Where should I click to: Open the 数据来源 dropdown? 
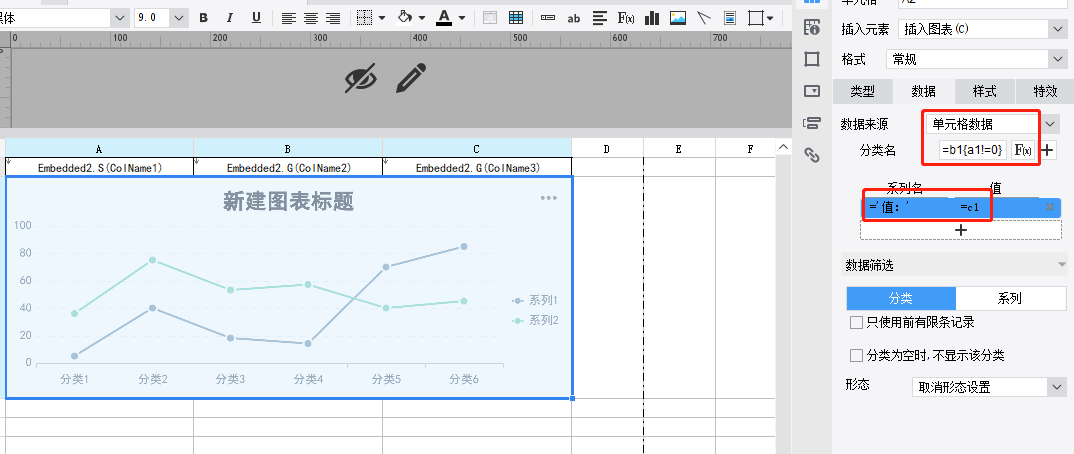[992, 124]
